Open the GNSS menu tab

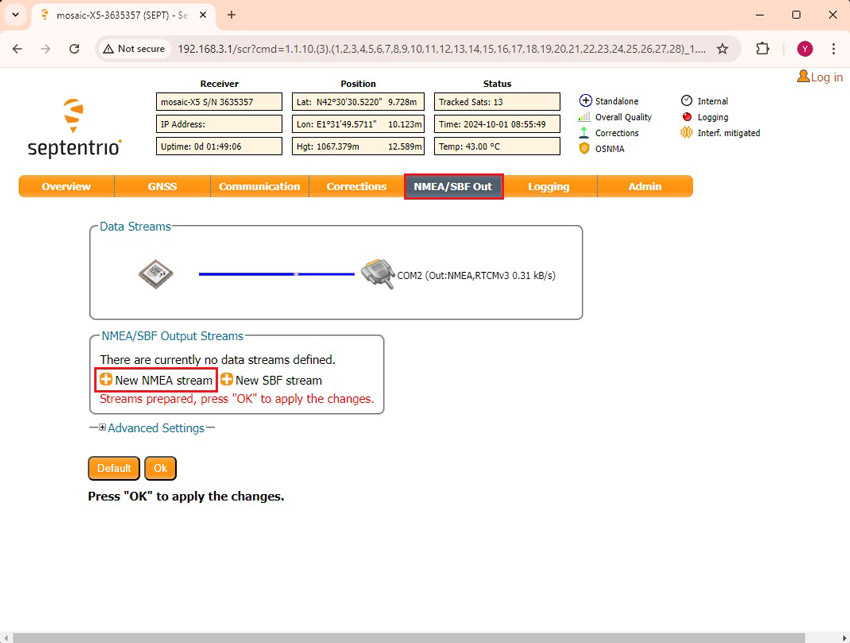pyautogui.click(x=162, y=187)
